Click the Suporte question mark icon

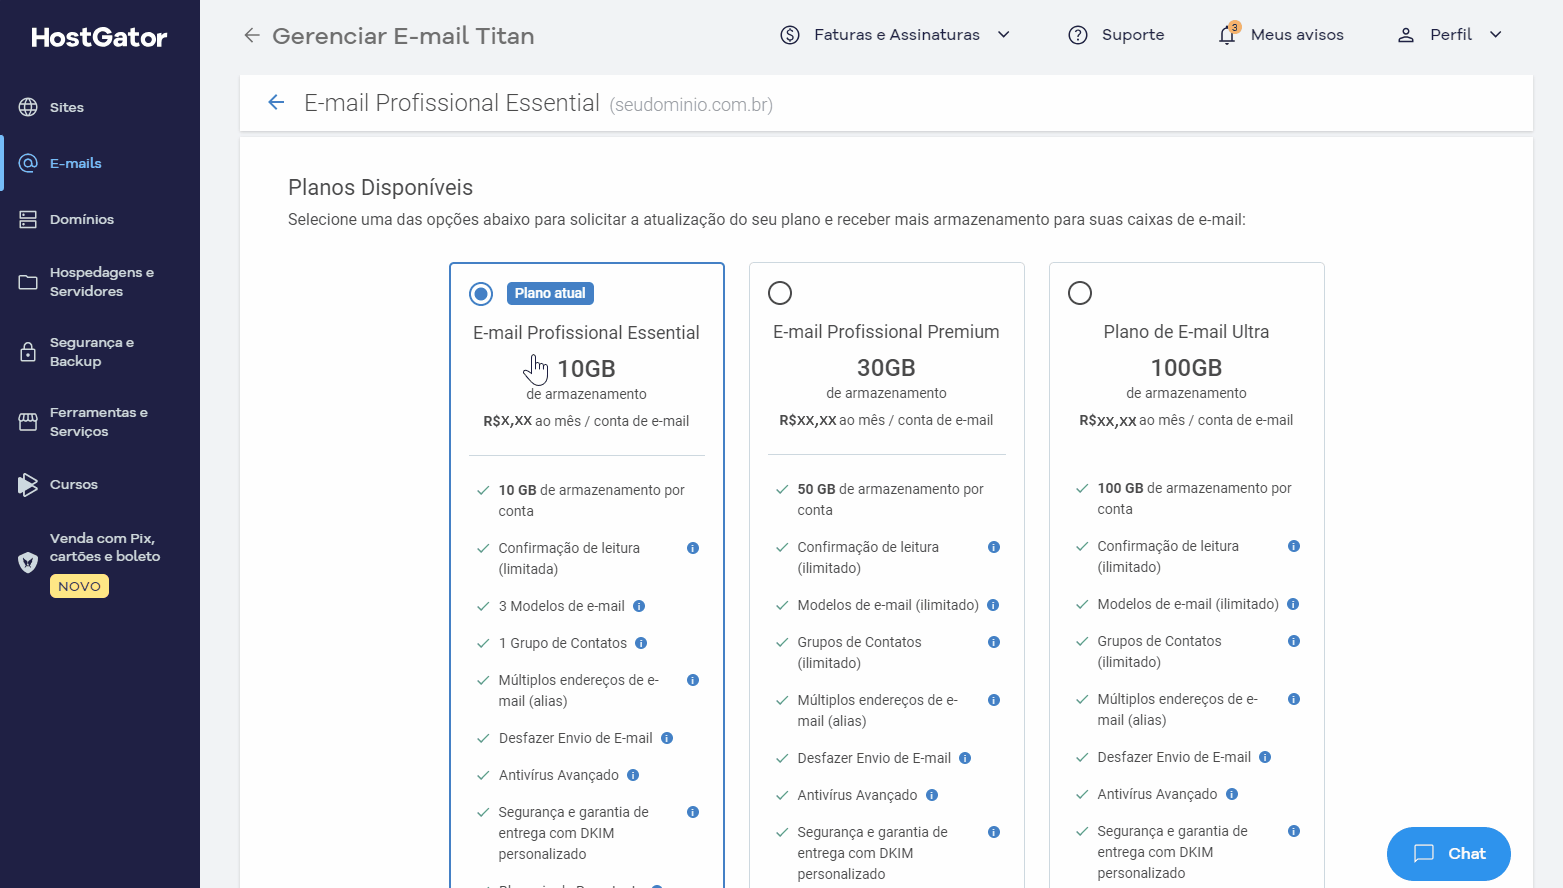click(x=1078, y=35)
